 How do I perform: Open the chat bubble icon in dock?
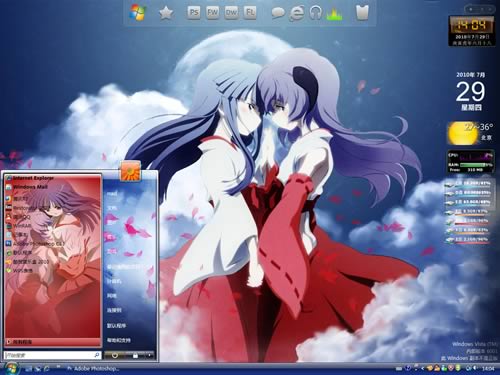278,13
